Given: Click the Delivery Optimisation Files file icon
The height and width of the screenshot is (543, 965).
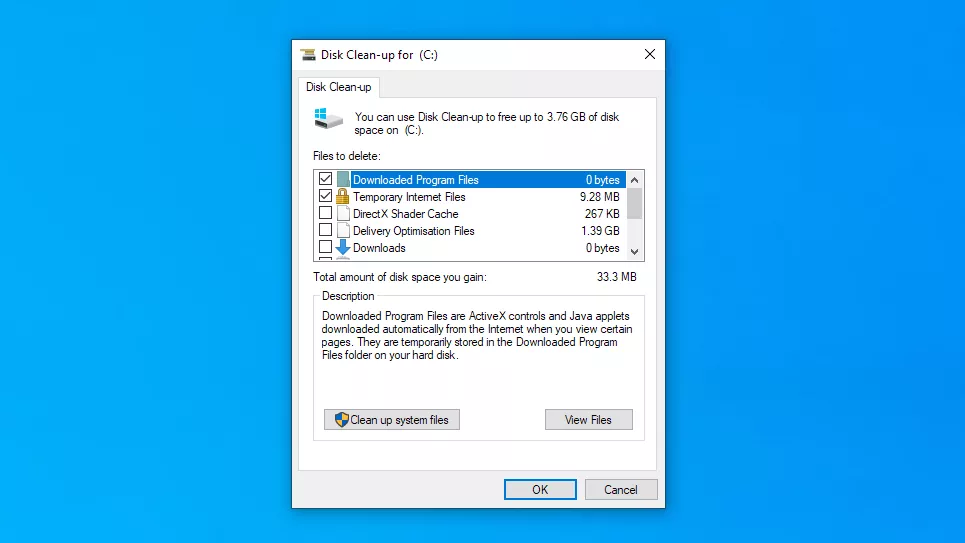Looking at the screenshot, I should [343, 231].
